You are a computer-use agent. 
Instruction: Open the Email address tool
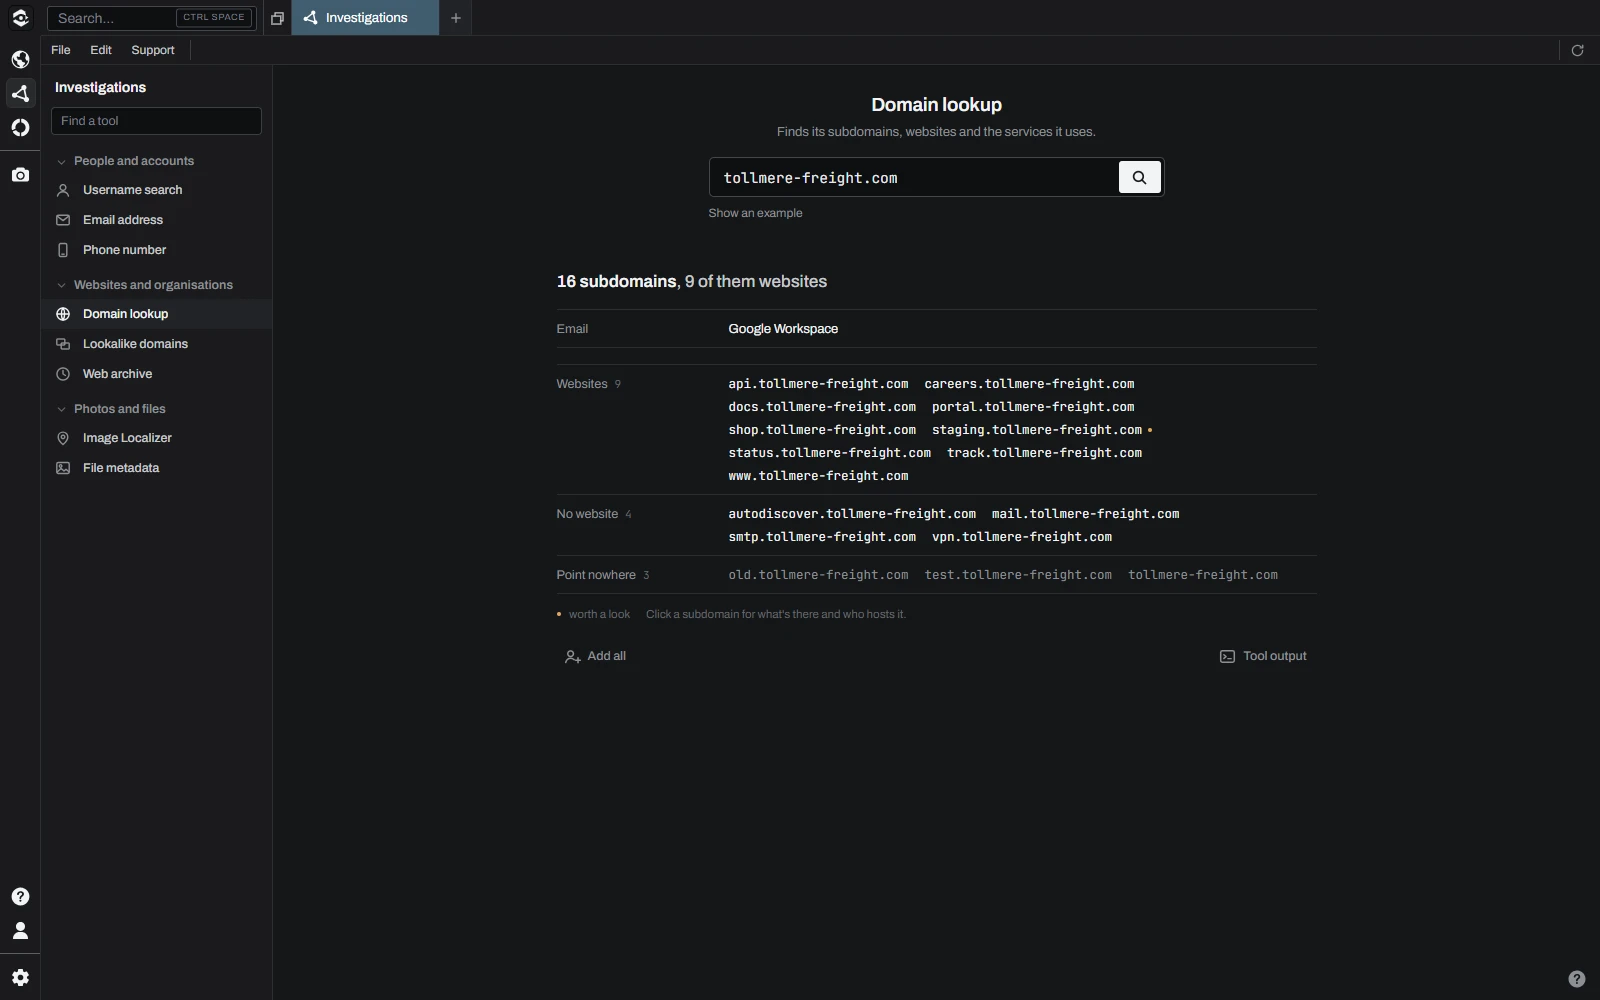(x=157, y=220)
